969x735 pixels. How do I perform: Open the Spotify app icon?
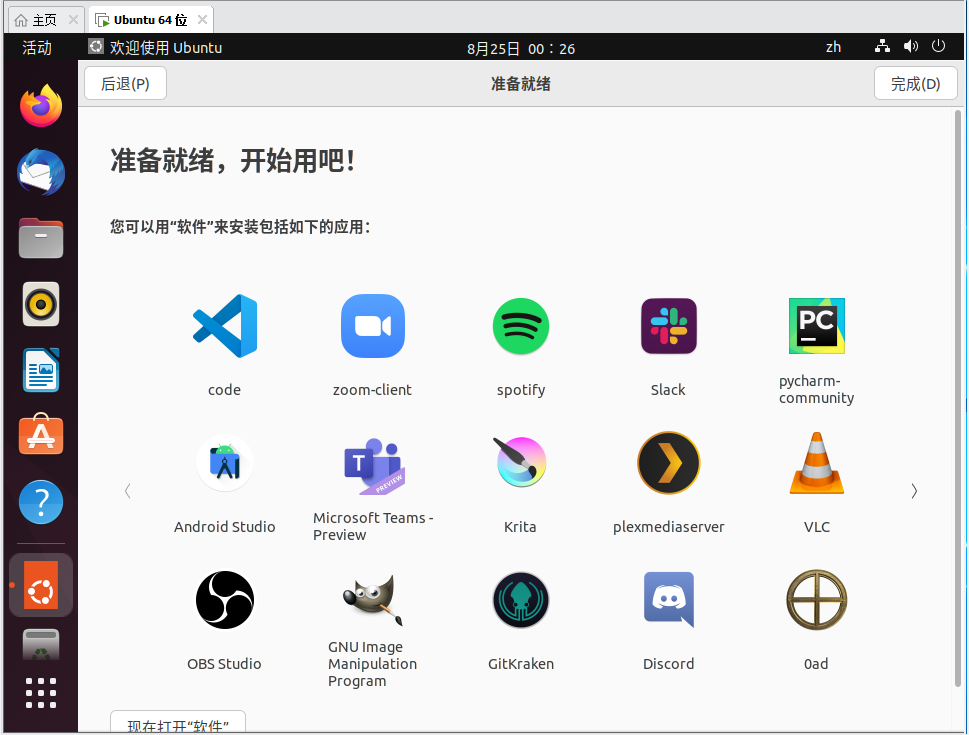[521, 326]
